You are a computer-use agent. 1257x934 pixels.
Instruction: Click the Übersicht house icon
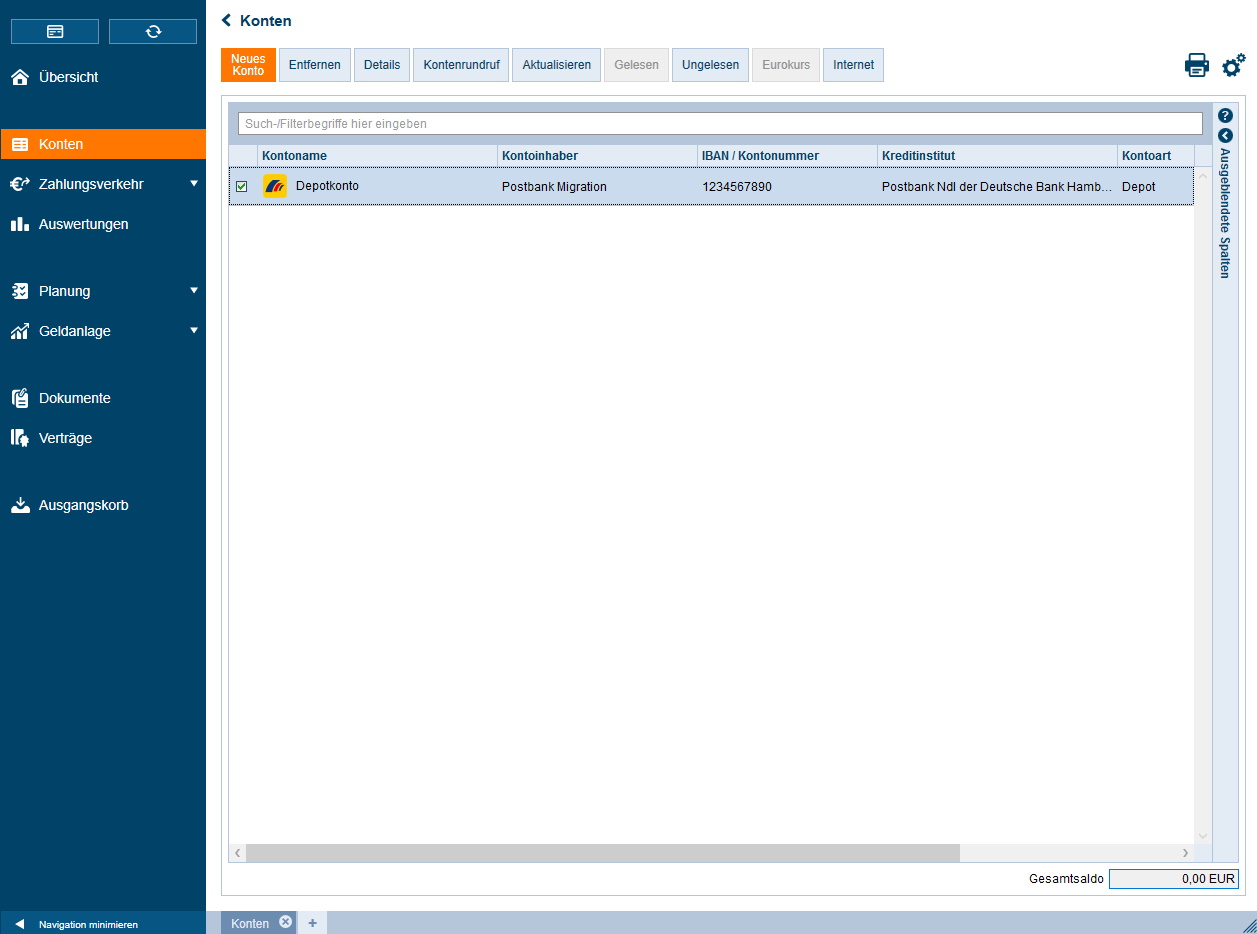20,77
